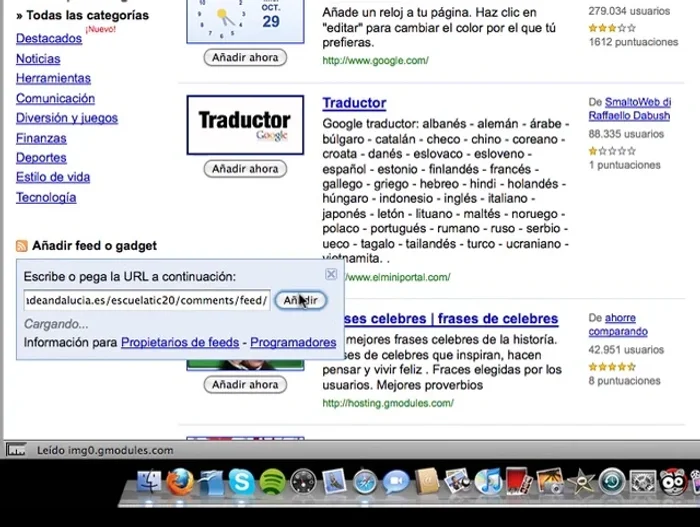Screen dimensions: 700x527
Task: Click the status bar icon beside Leído
Action: [x=16, y=450]
